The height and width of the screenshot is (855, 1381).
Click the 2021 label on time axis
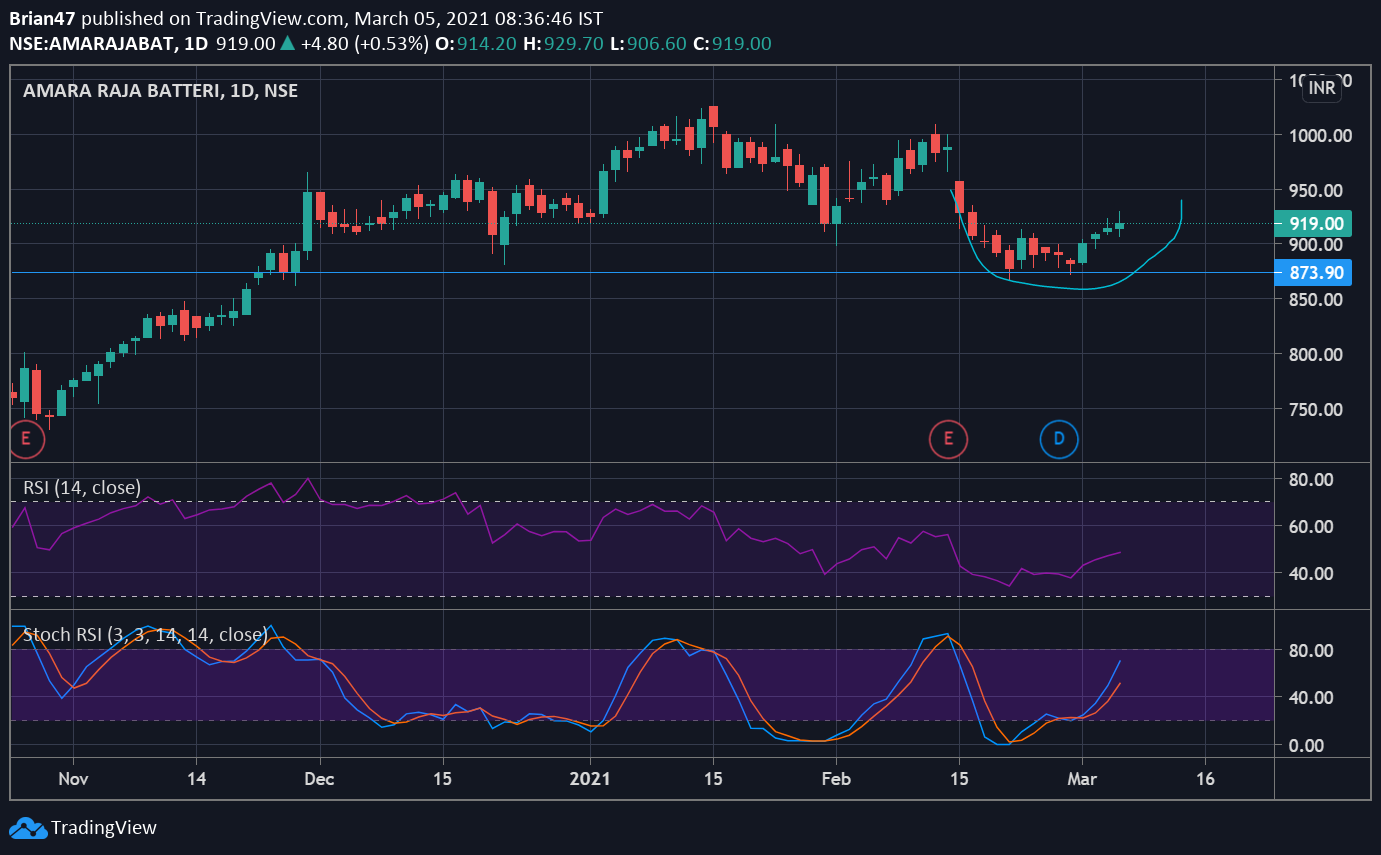[590, 778]
